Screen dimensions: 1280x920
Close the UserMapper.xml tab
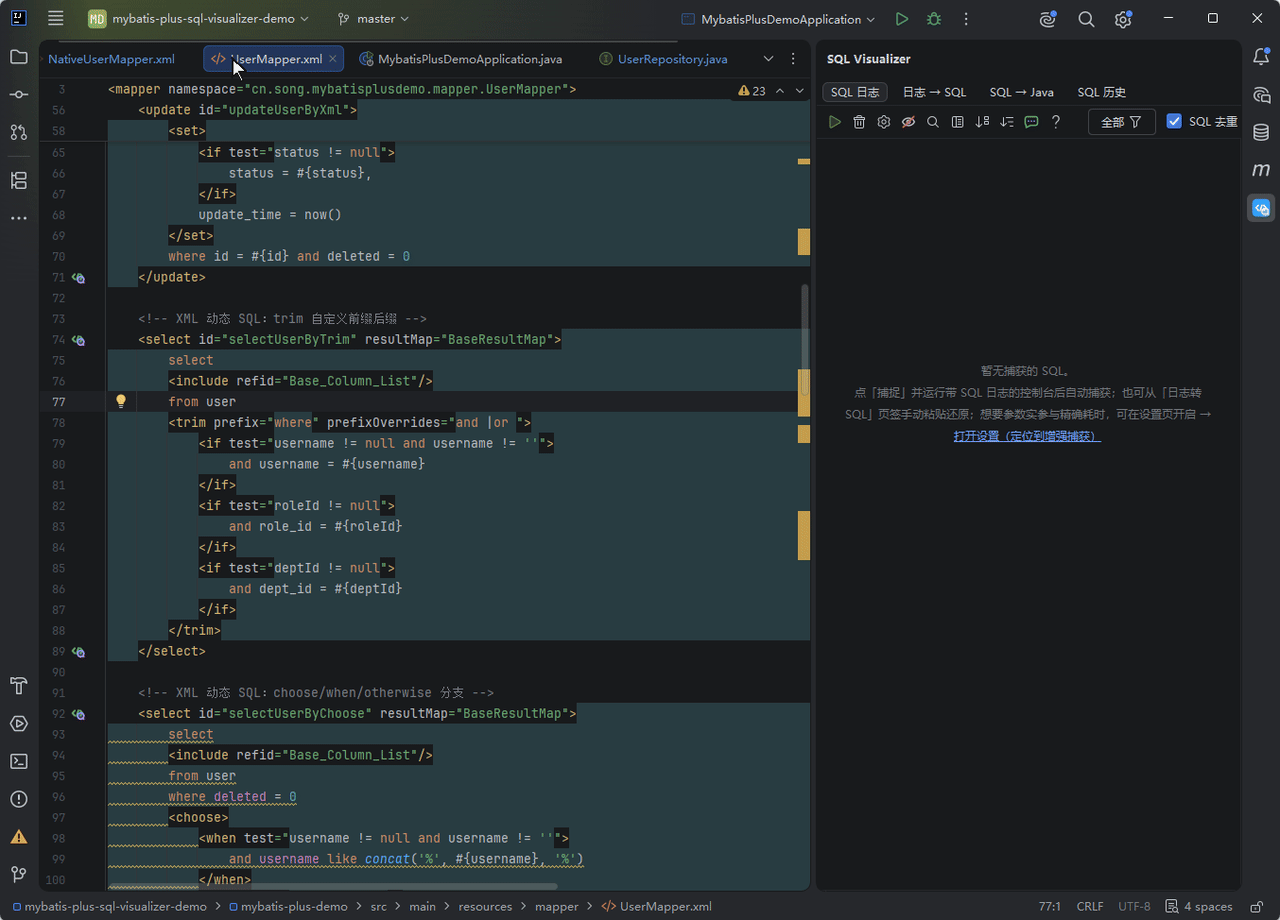[333, 59]
